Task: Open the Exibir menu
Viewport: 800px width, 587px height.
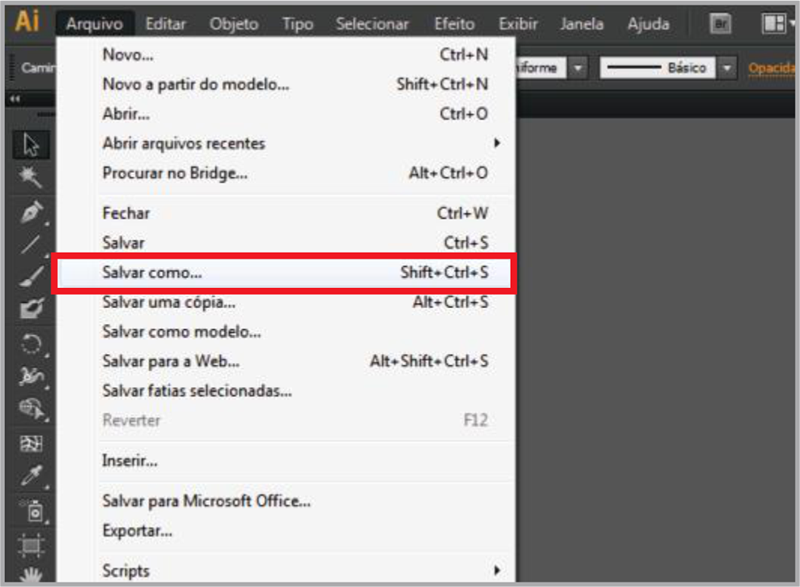Action: [x=518, y=23]
